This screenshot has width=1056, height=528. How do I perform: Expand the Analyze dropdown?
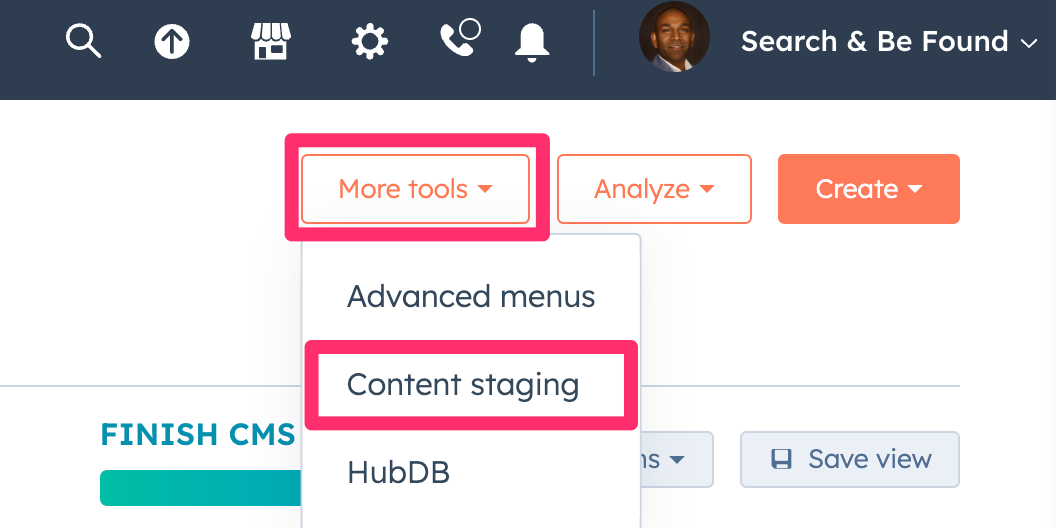click(654, 189)
